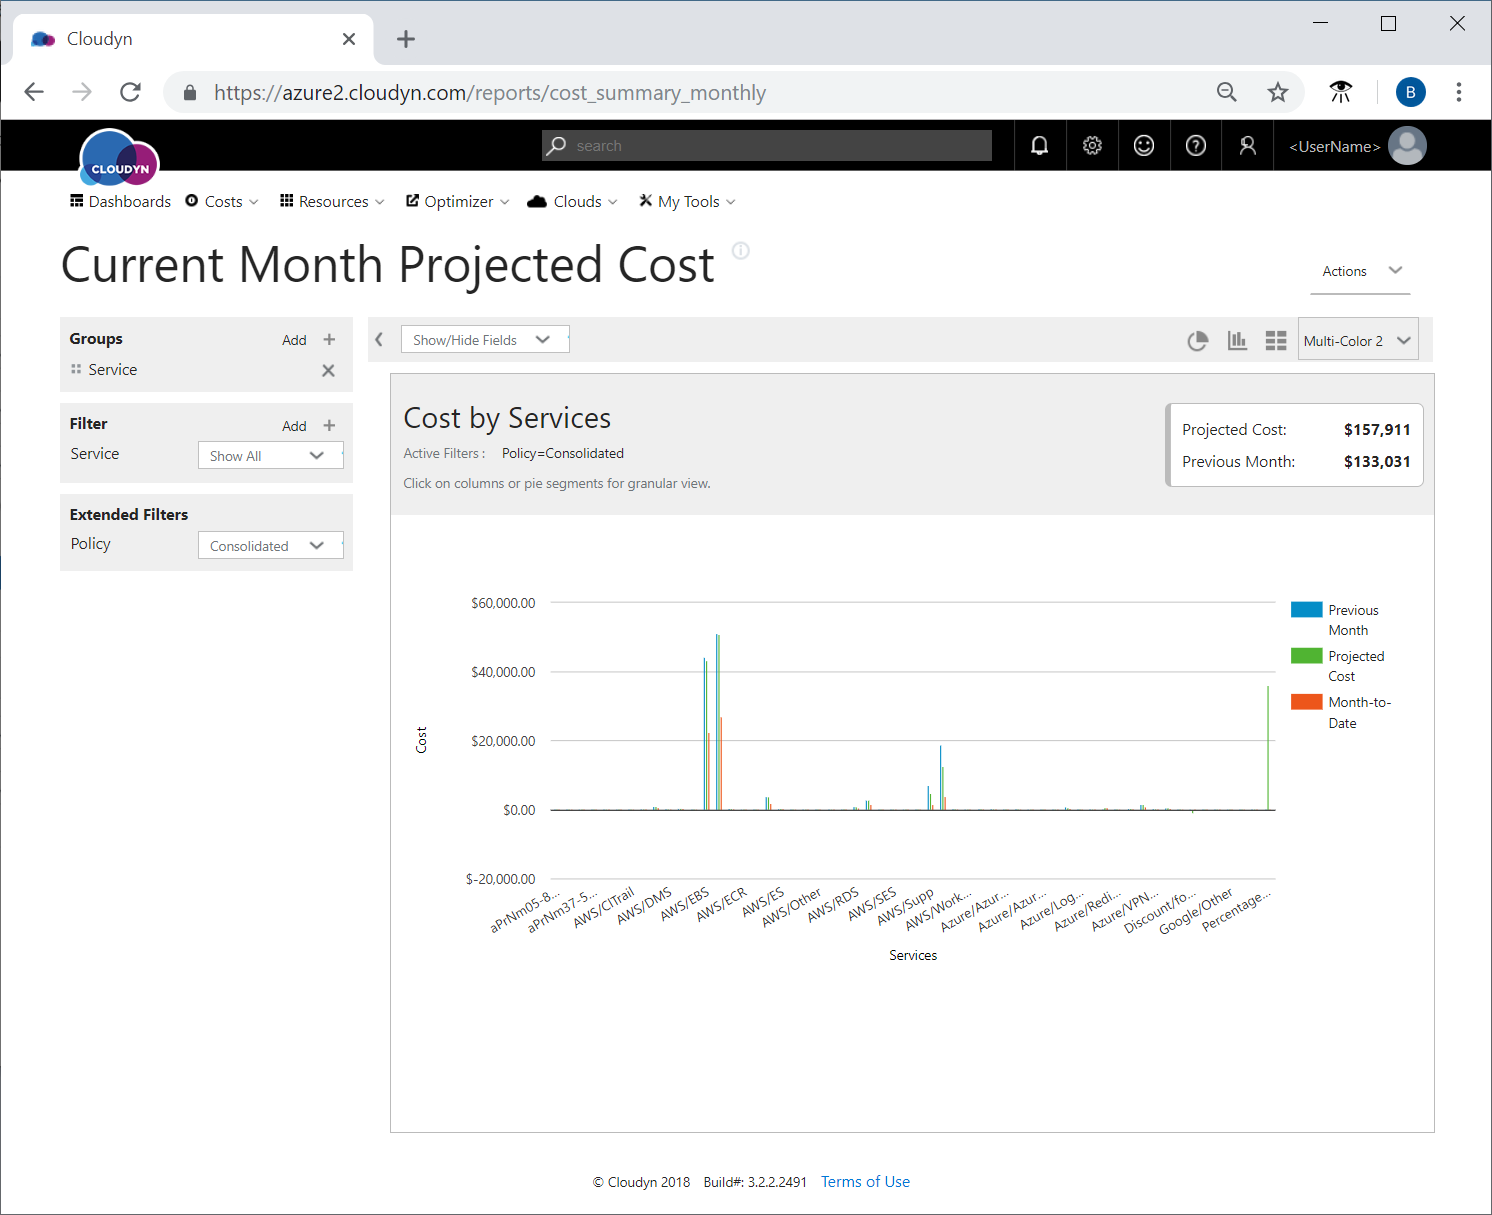Switch to table grid view
Image resolution: width=1492 pixels, height=1215 pixels.
pos(1276,340)
